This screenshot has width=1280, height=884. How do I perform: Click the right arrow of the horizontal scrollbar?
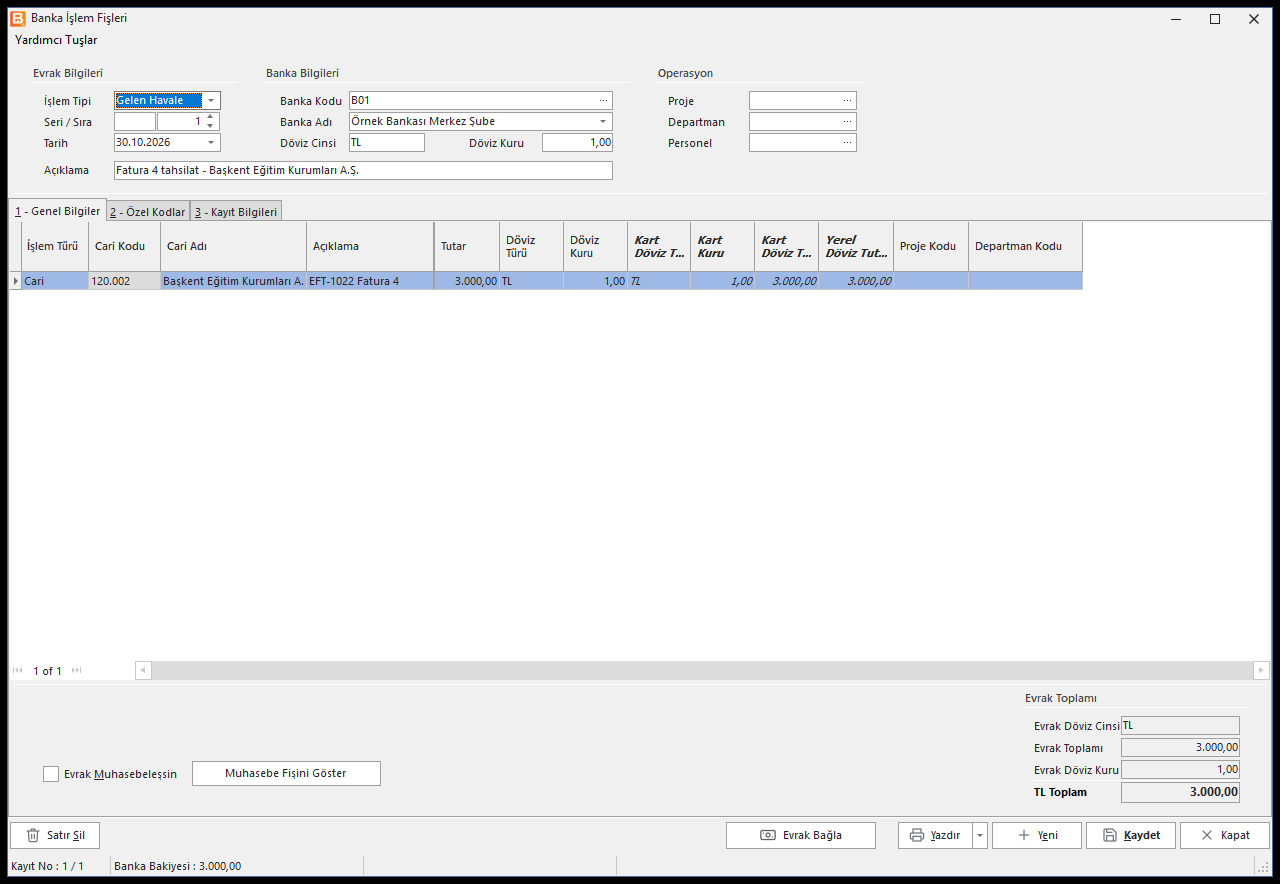(x=1261, y=671)
